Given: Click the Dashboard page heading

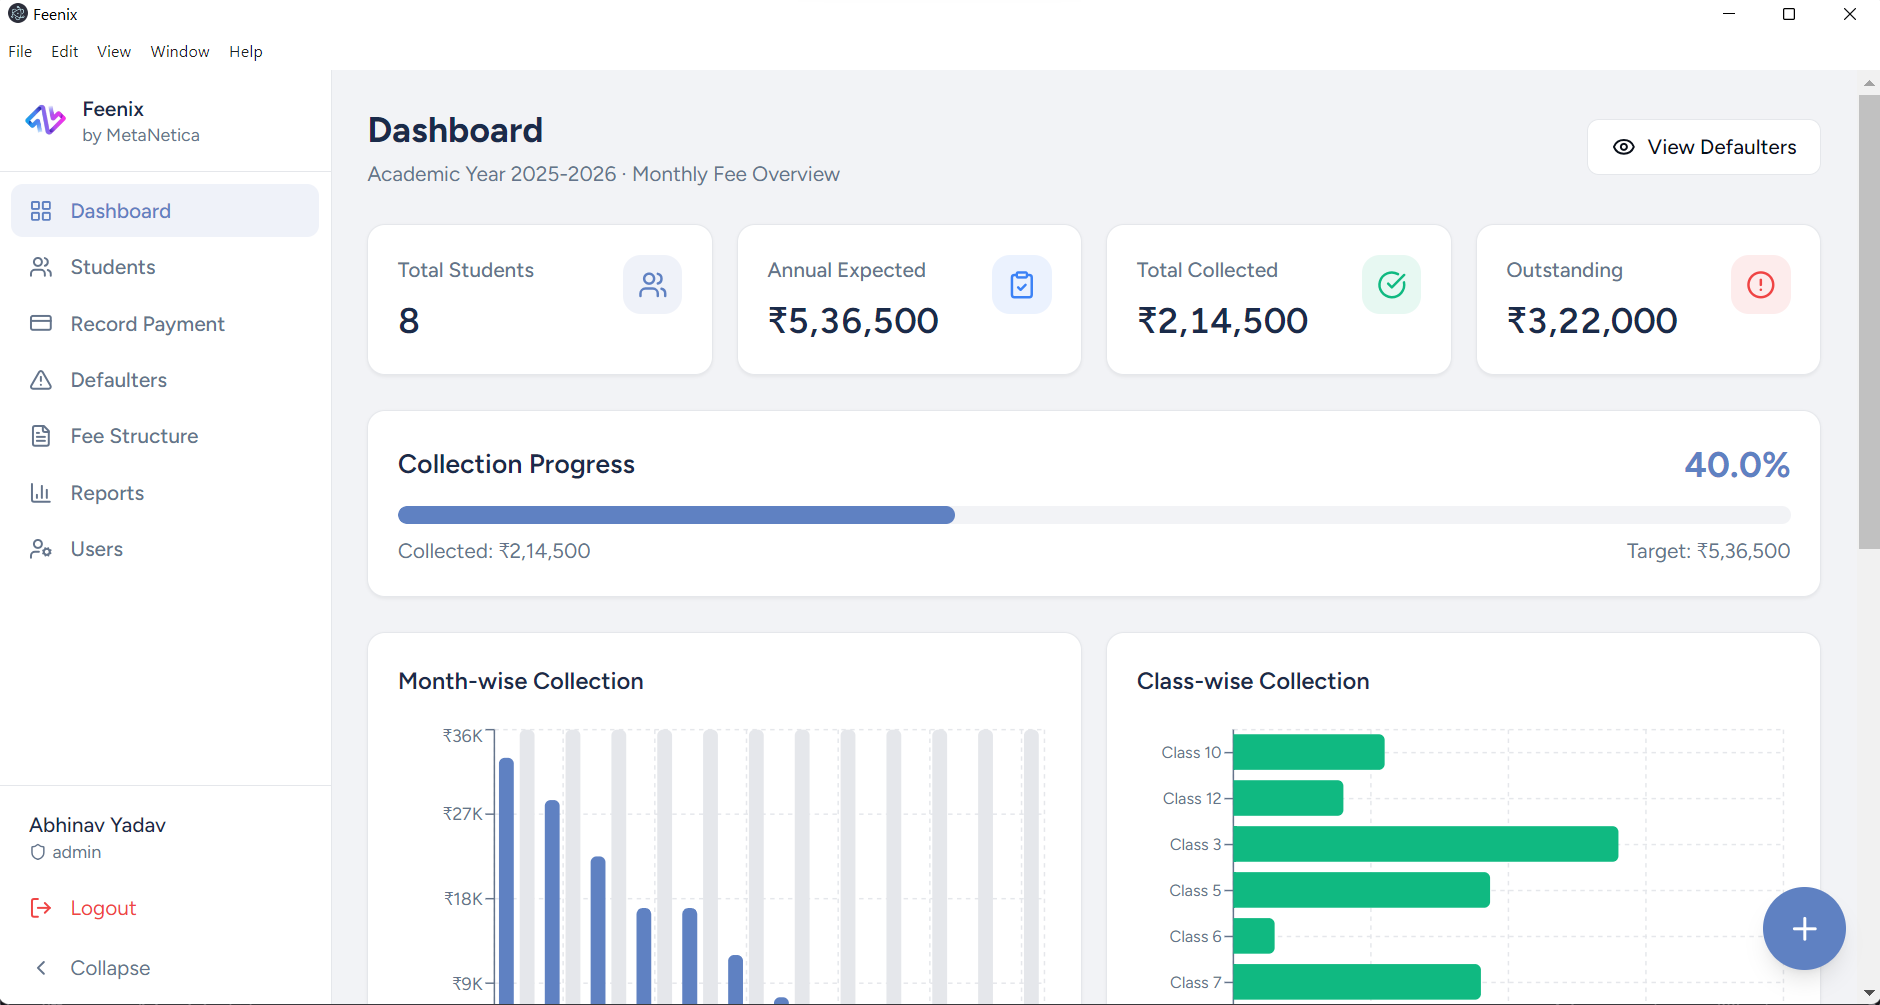Looking at the screenshot, I should coord(456,130).
